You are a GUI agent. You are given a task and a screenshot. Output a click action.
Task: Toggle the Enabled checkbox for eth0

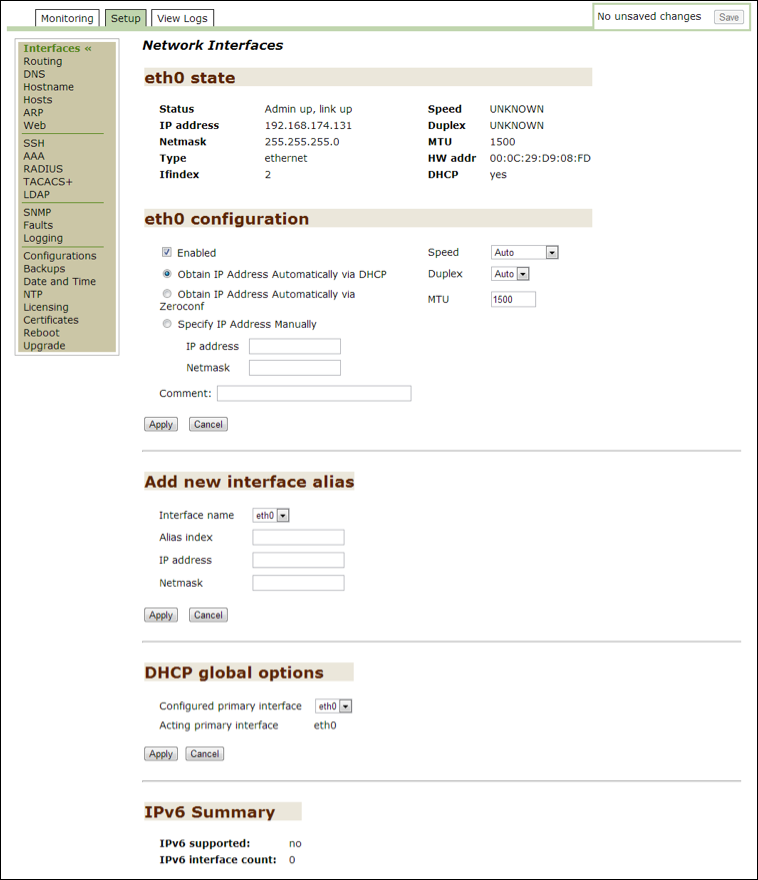click(167, 253)
